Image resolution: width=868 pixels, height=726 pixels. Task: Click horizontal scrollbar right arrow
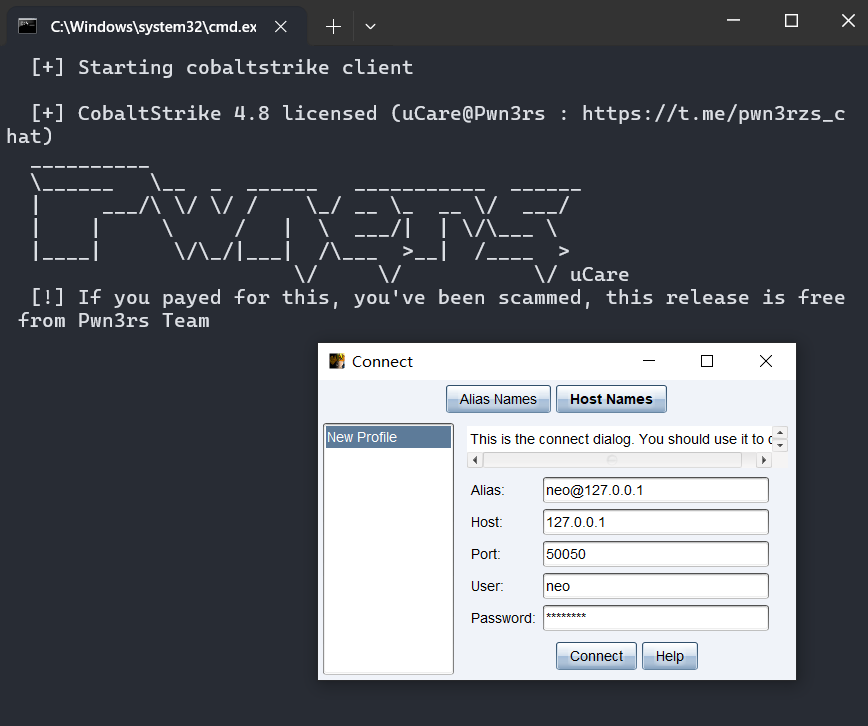[764, 460]
